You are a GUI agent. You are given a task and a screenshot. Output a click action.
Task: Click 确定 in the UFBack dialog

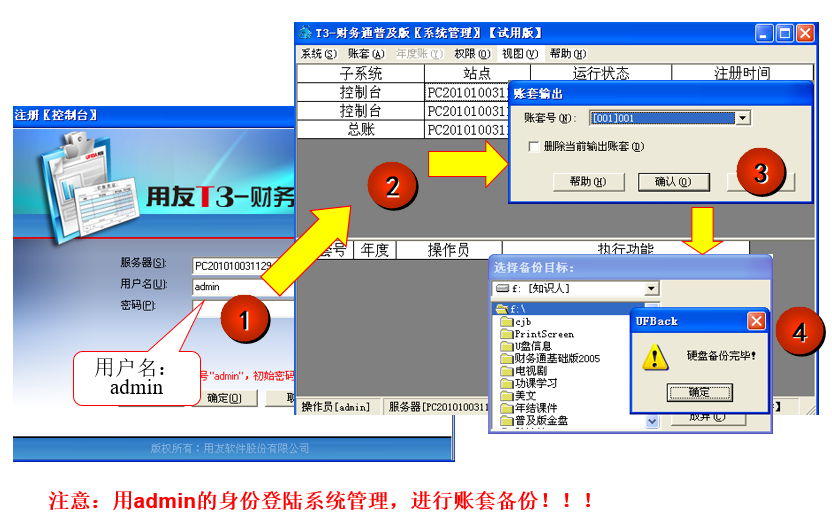point(699,393)
